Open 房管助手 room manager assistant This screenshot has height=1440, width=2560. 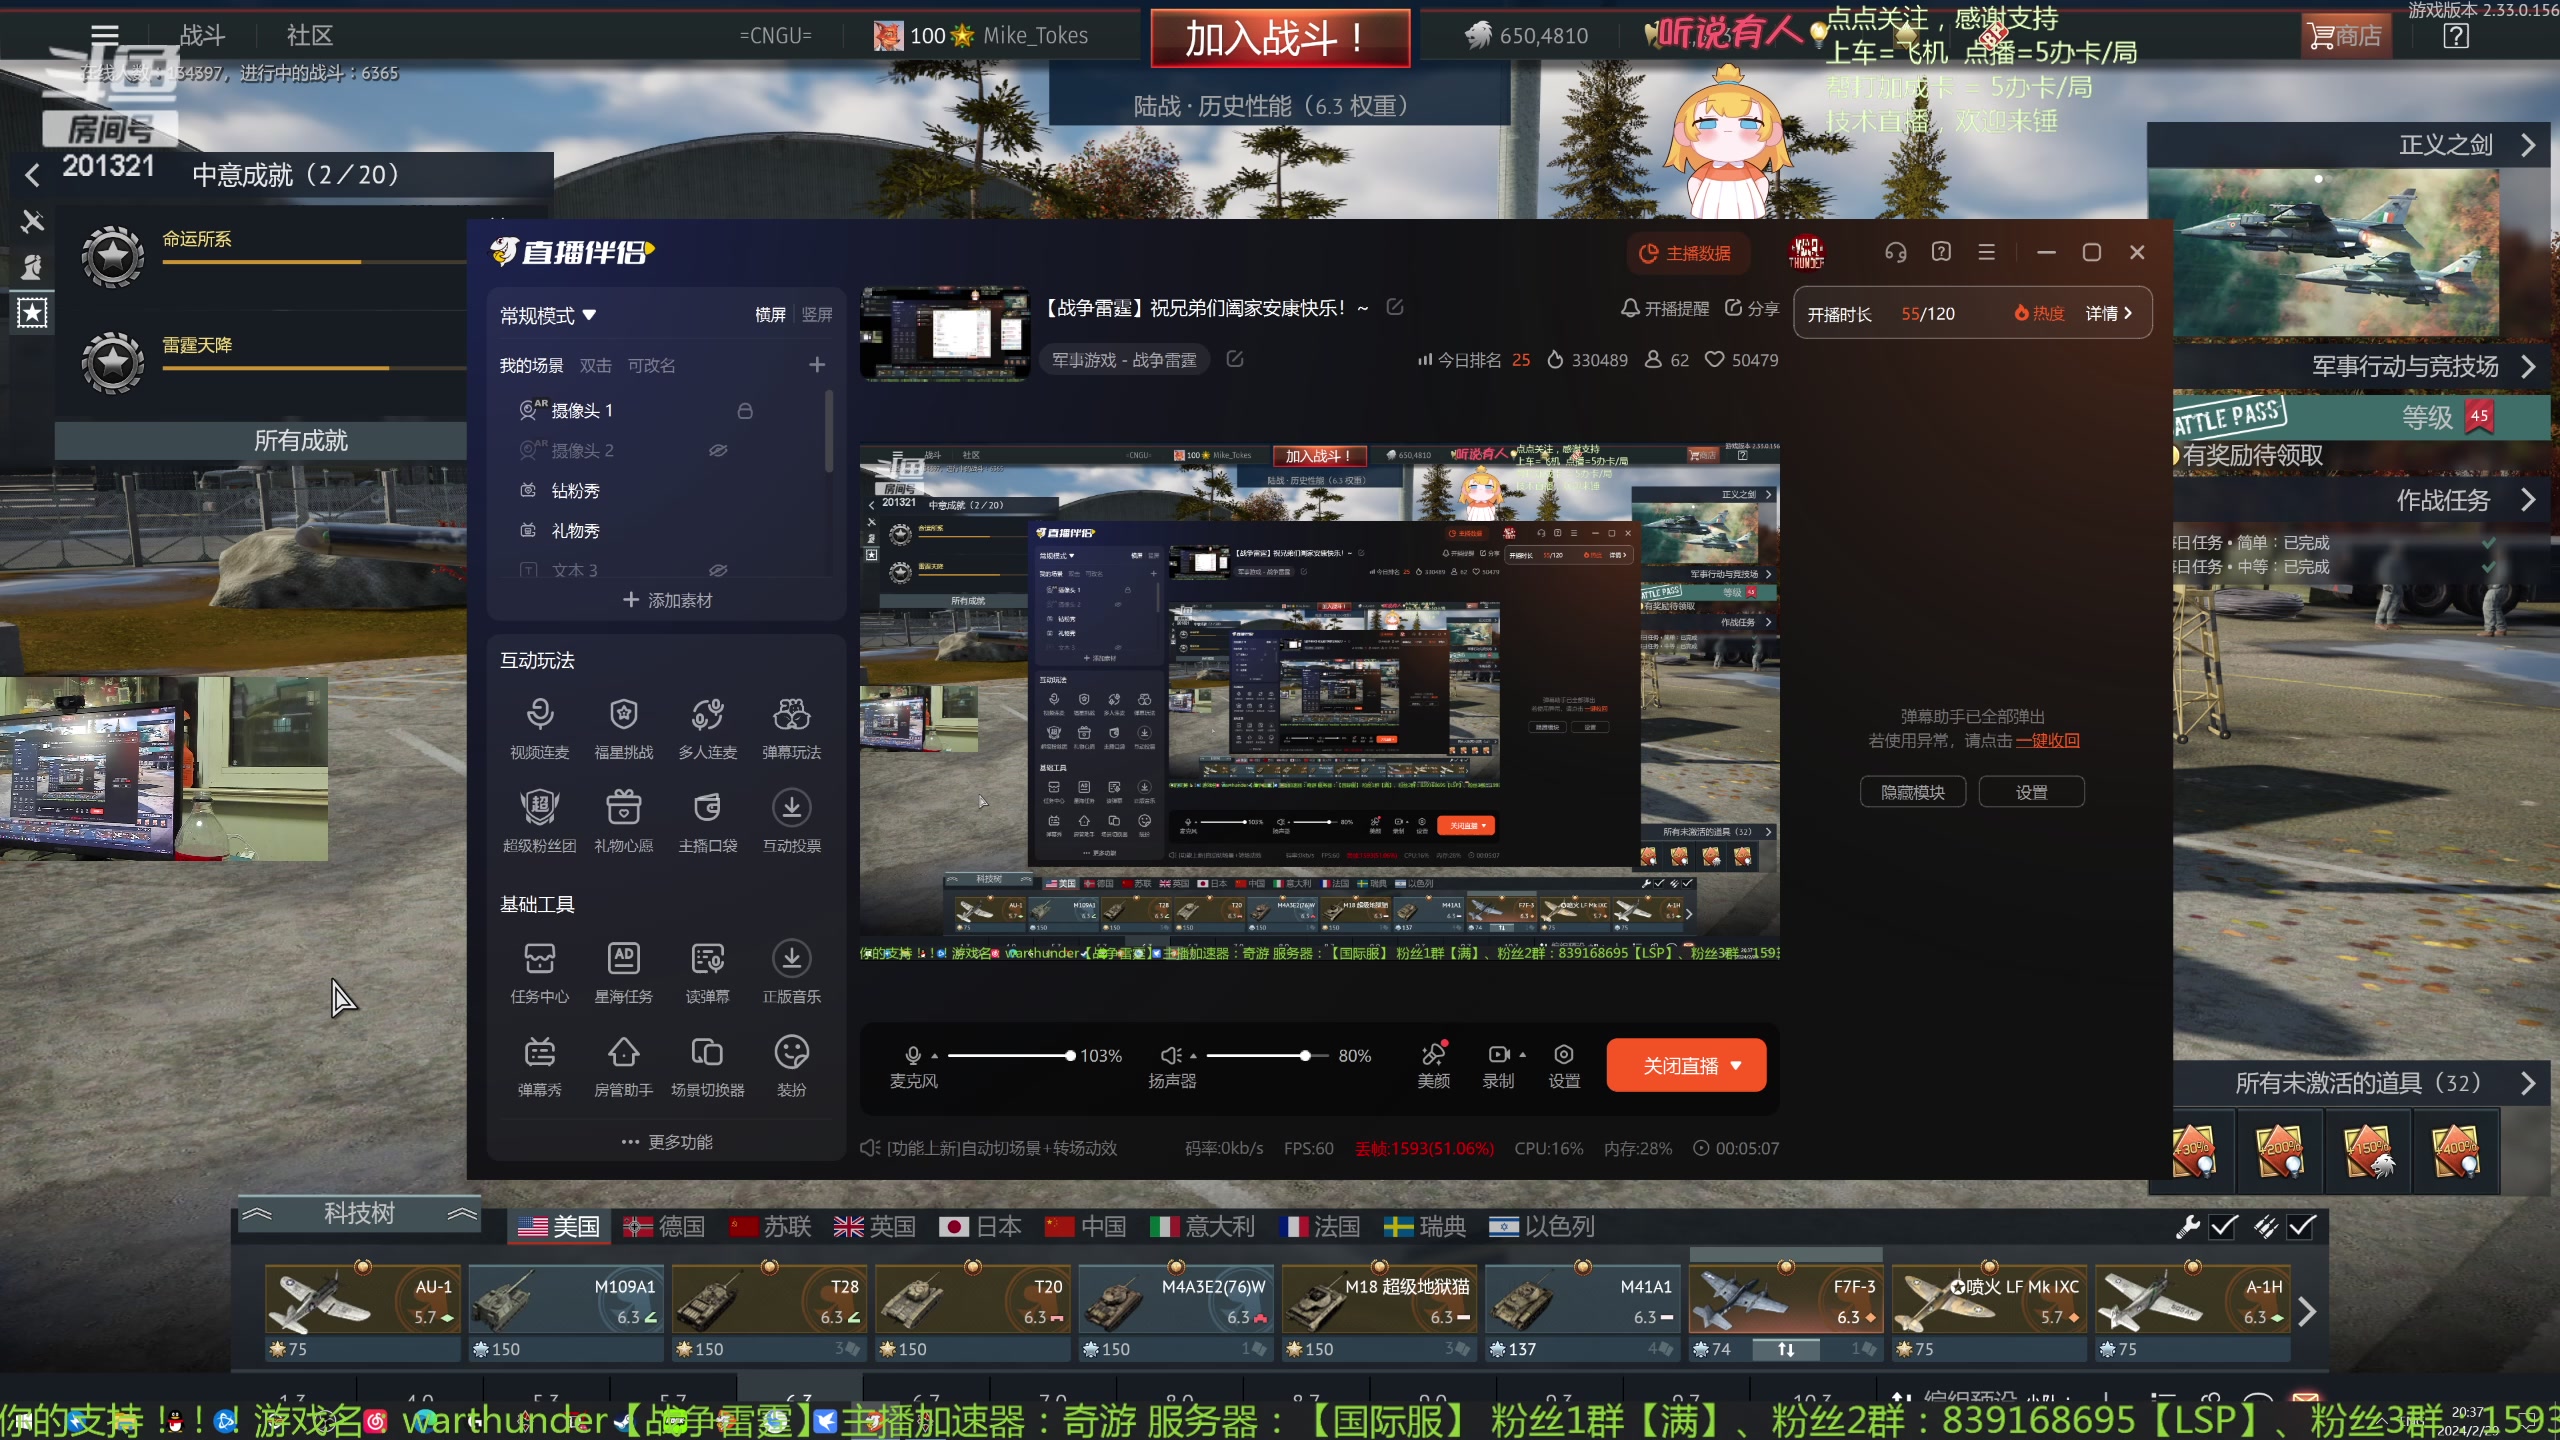click(624, 1053)
